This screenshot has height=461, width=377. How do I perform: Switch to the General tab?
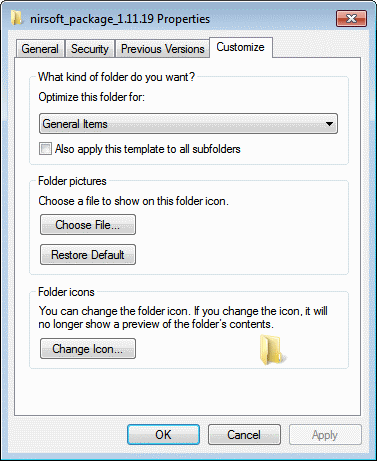40,49
